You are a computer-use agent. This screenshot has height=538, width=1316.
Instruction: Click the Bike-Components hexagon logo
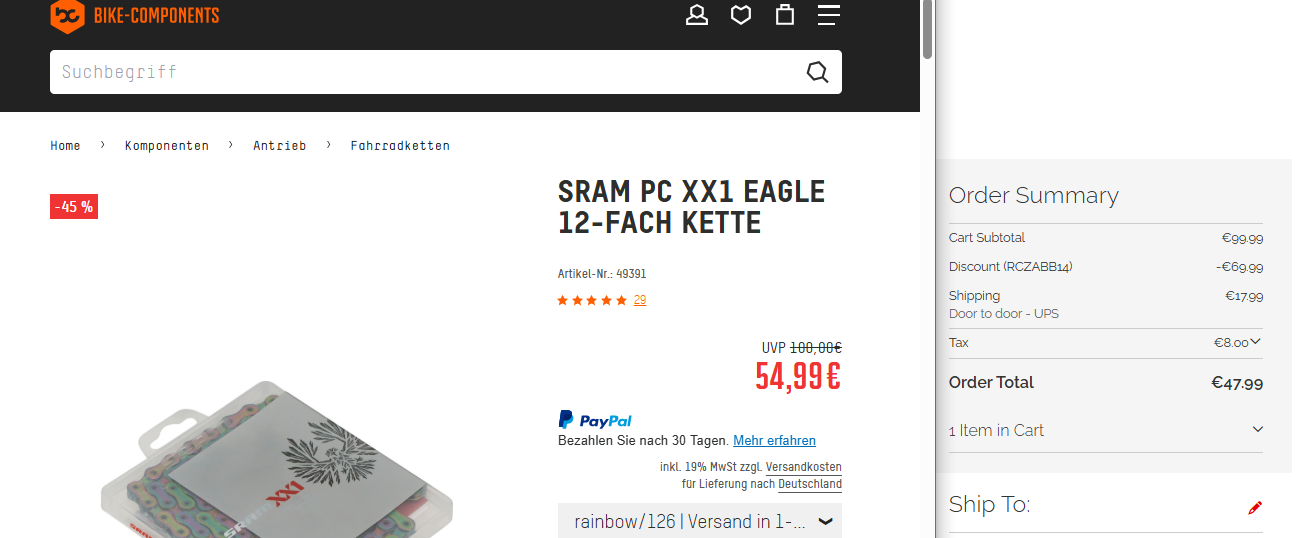point(67,15)
